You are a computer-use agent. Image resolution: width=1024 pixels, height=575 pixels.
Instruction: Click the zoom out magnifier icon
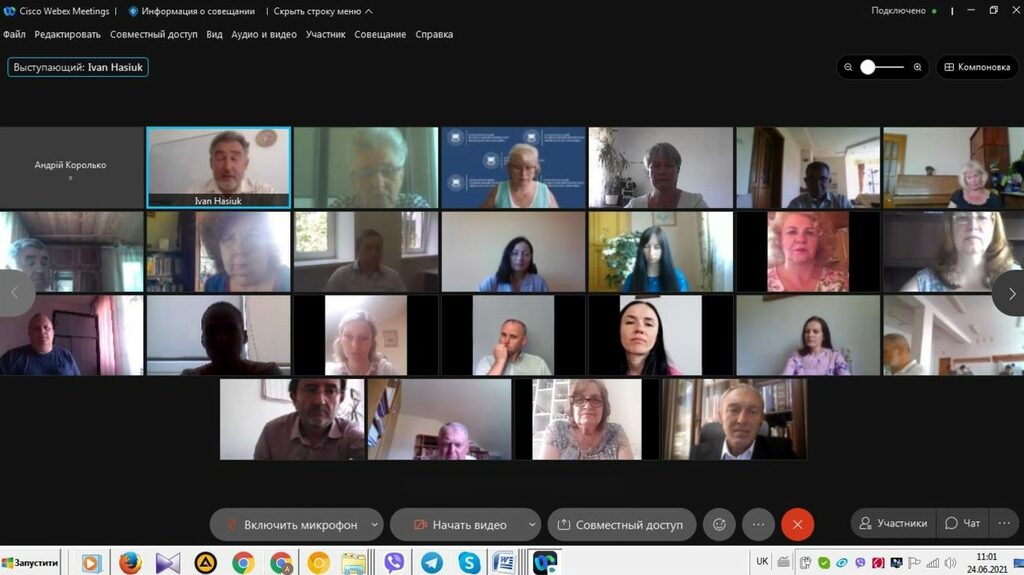tap(848, 67)
